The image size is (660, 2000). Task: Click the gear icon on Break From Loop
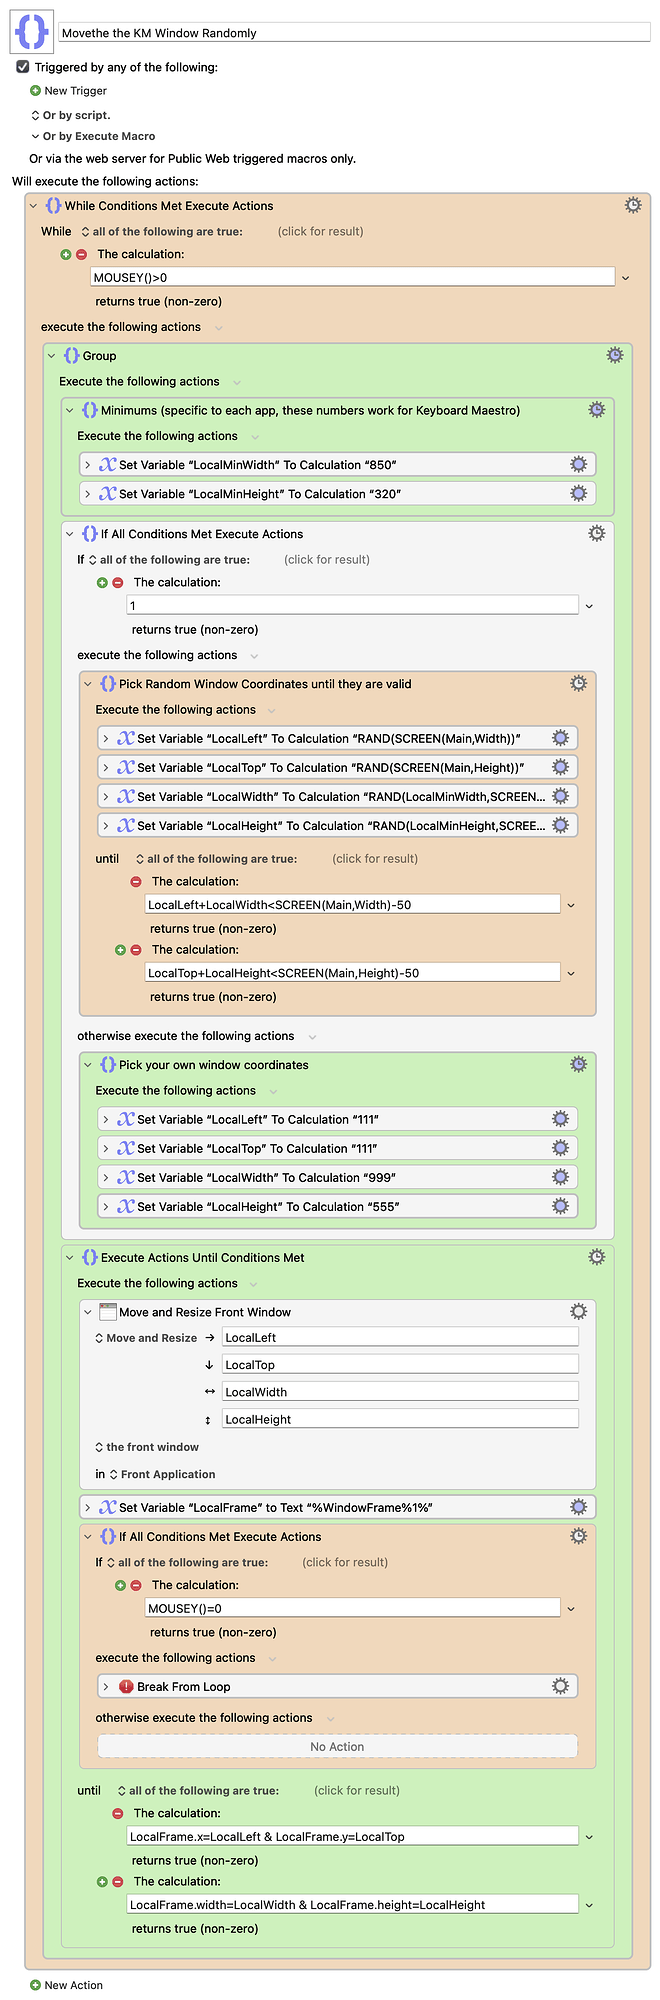[x=559, y=1686]
